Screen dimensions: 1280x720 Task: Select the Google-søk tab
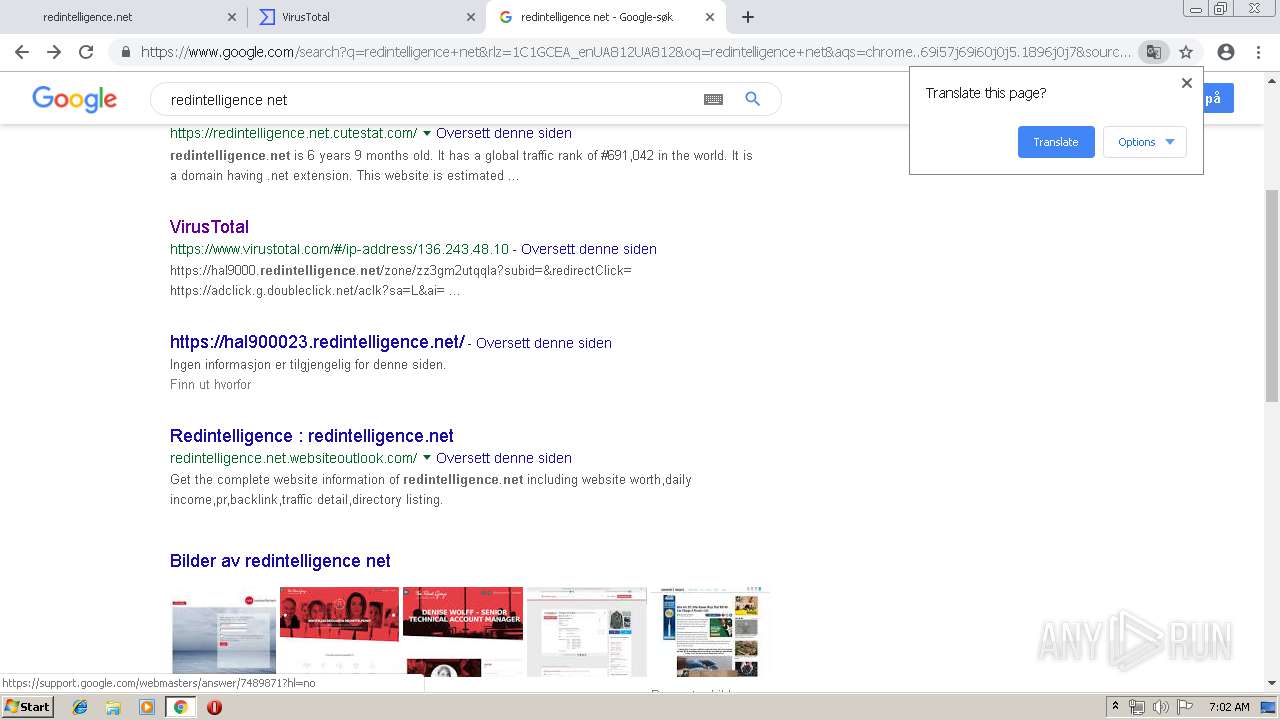(x=605, y=17)
